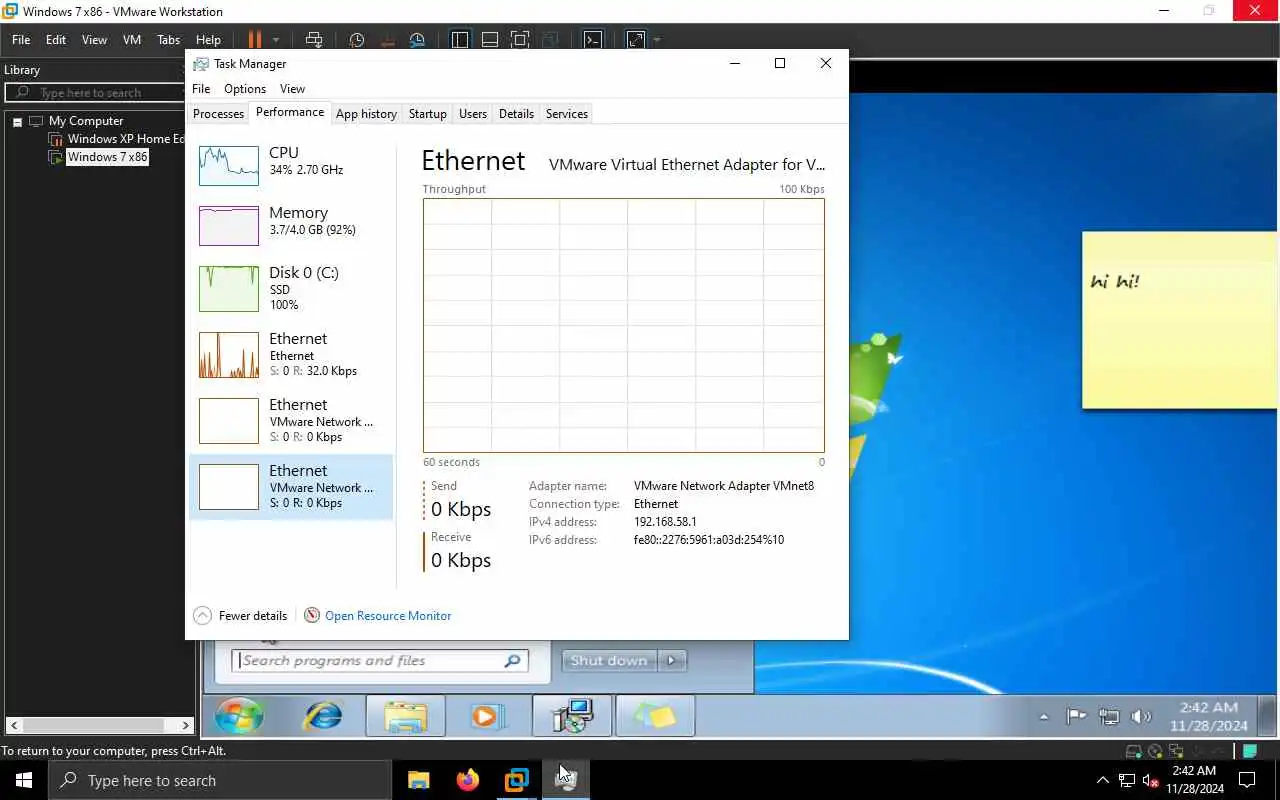The image size is (1280, 800).
Task: Click Fewer details expander in Task Manager
Action: pyautogui.click(x=240, y=616)
